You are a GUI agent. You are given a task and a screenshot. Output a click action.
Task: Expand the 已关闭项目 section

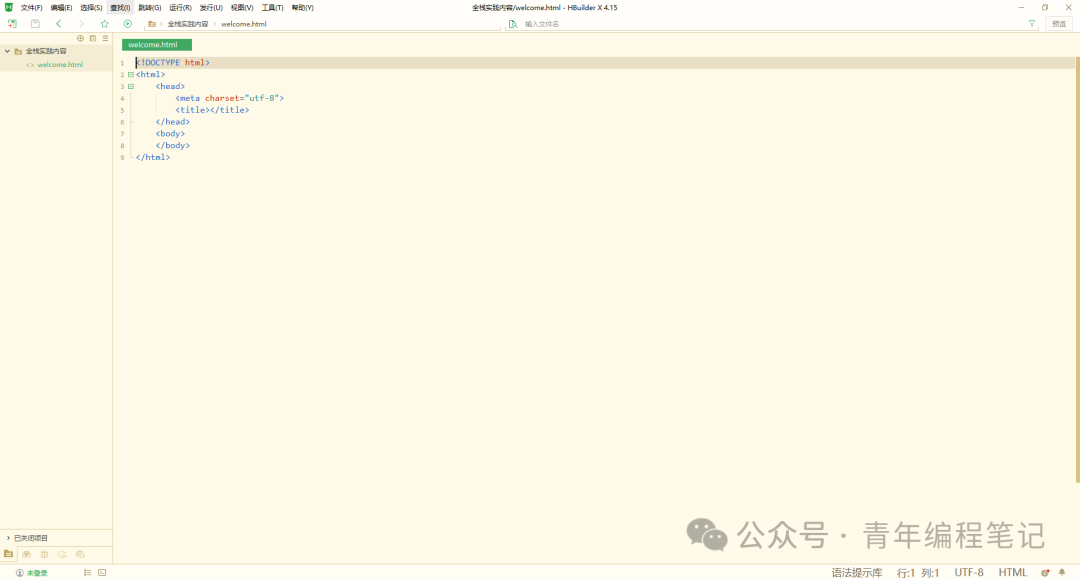8,538
